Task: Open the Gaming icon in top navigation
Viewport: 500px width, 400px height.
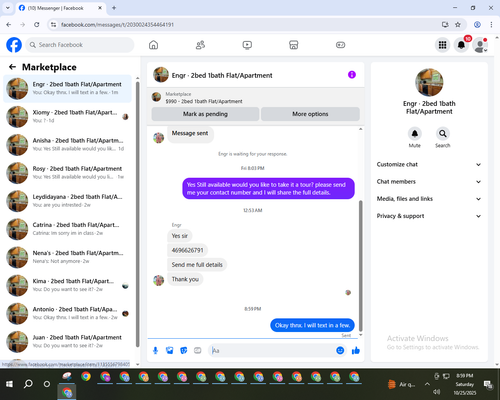Action: click(340, 45)
